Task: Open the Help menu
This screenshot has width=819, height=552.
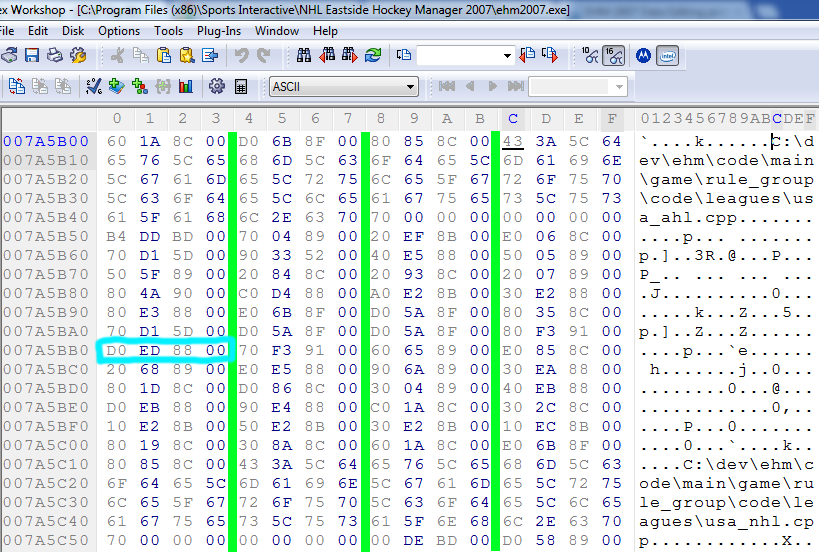Action: click(x=325, y=31)
